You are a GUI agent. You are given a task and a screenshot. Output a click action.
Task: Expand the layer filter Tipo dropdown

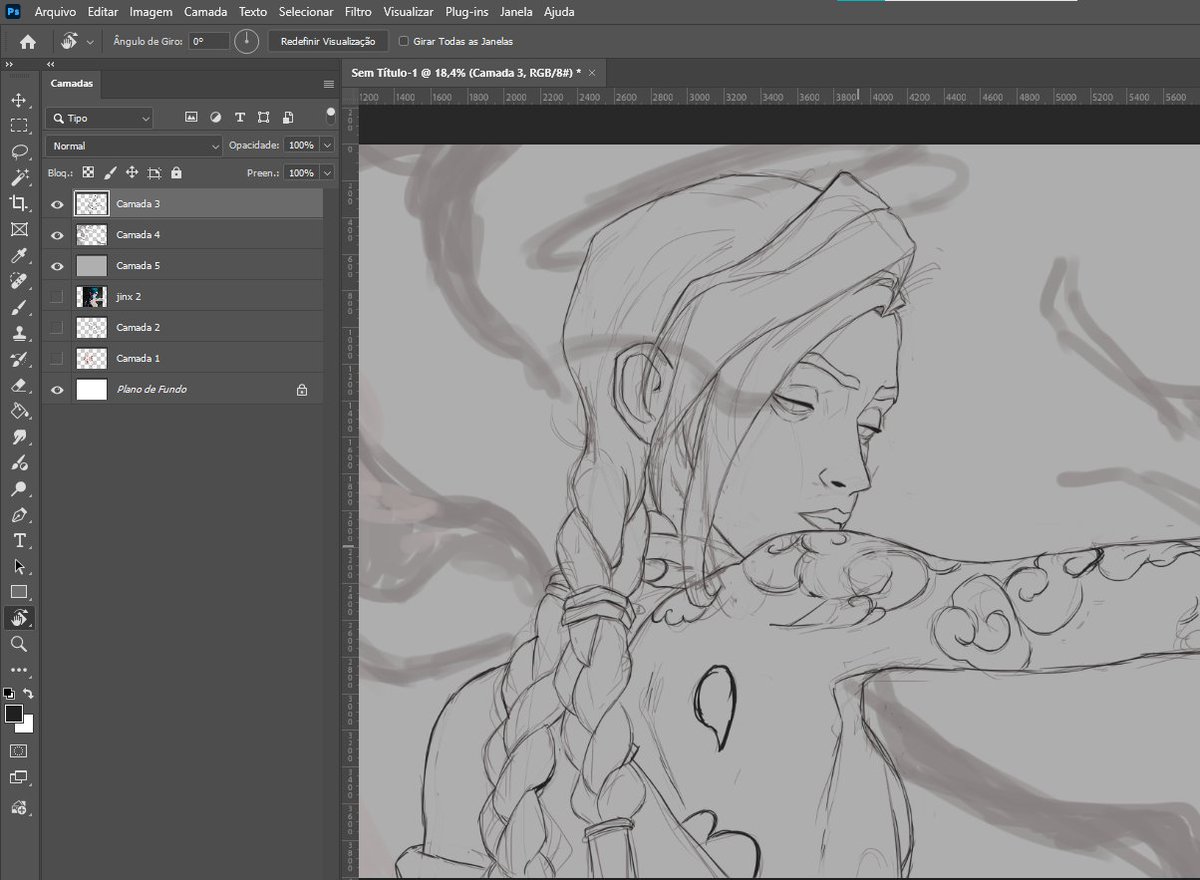[145, 118]
